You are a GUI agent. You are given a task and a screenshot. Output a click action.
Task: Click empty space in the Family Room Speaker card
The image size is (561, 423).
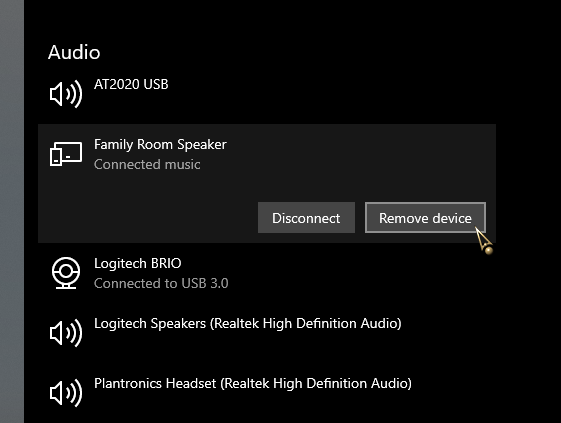(x=358, y=157)
